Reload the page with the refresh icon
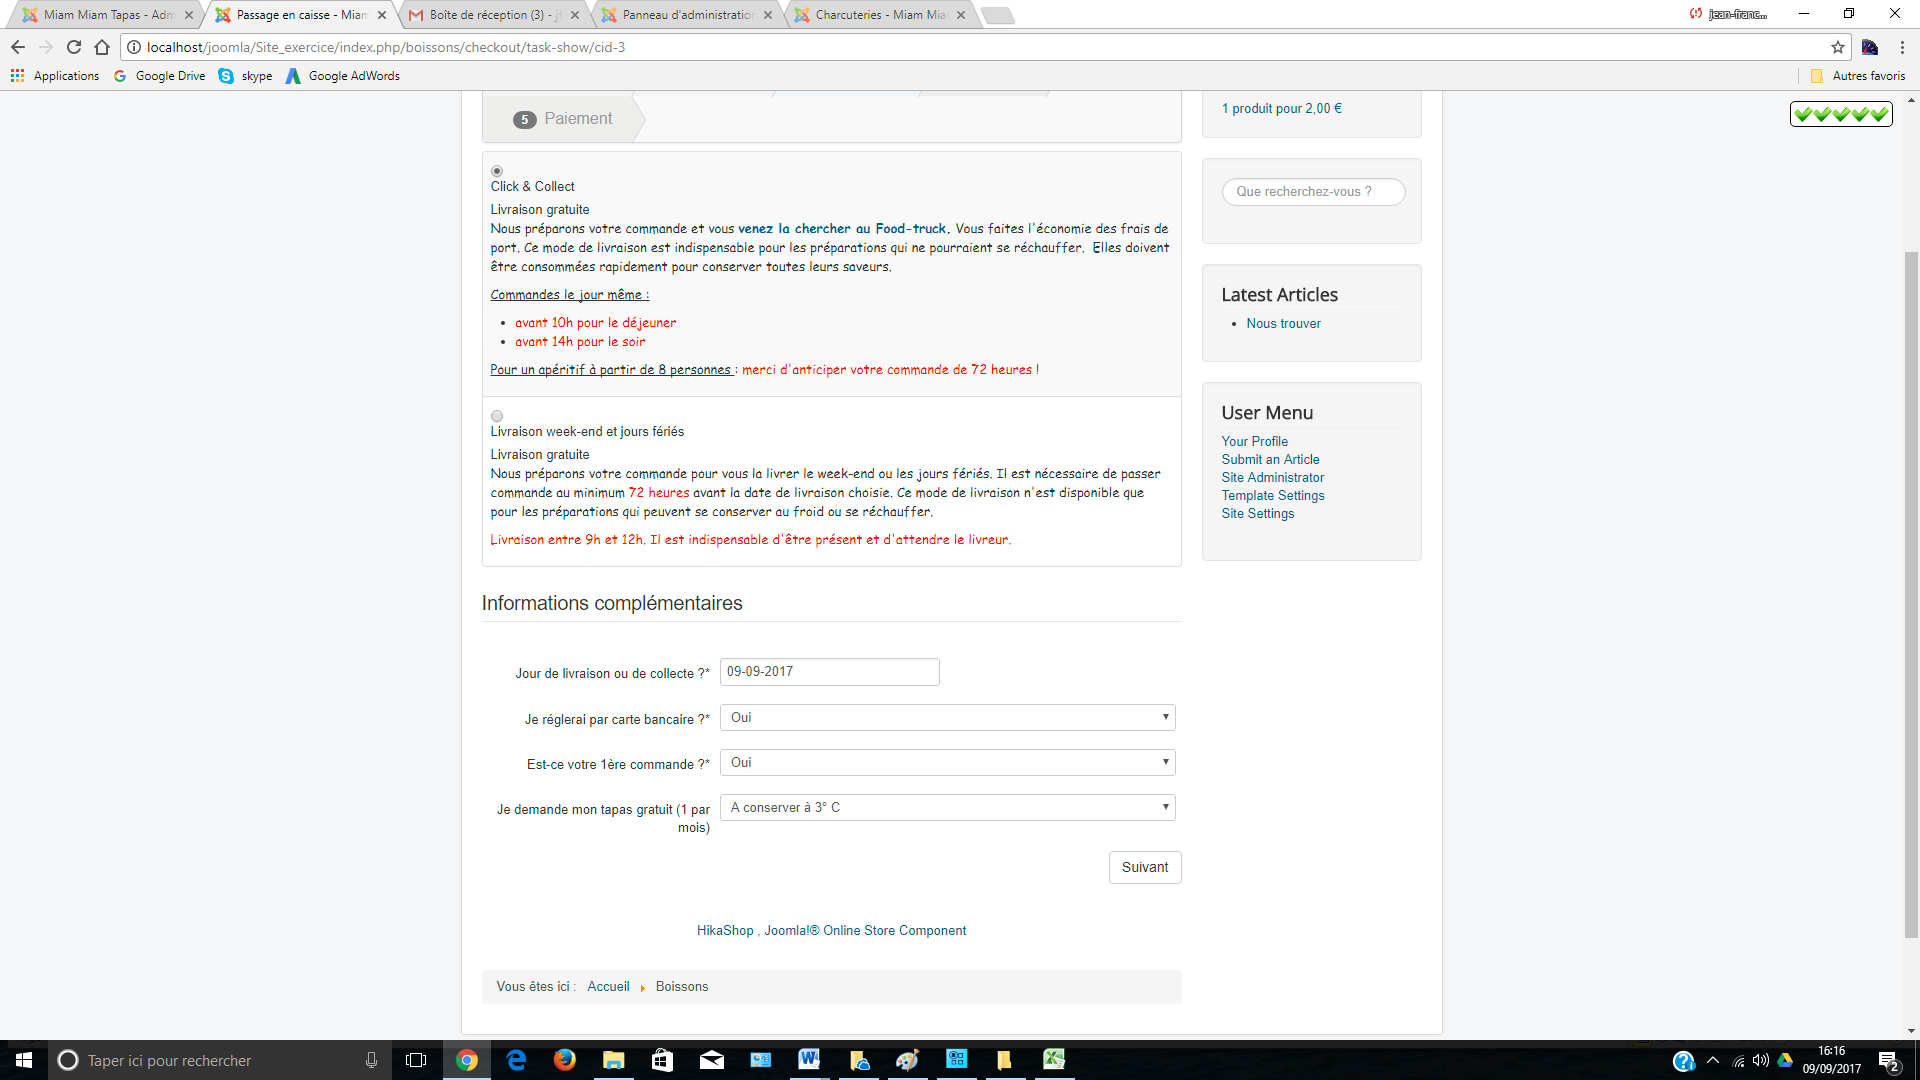1920x1080 pixels. [x=73, y=47]
